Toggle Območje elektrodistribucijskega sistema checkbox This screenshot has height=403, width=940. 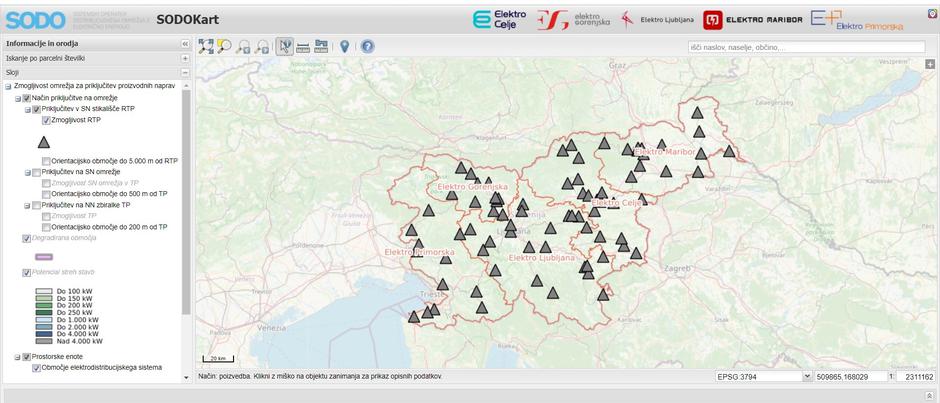(37, 368)
